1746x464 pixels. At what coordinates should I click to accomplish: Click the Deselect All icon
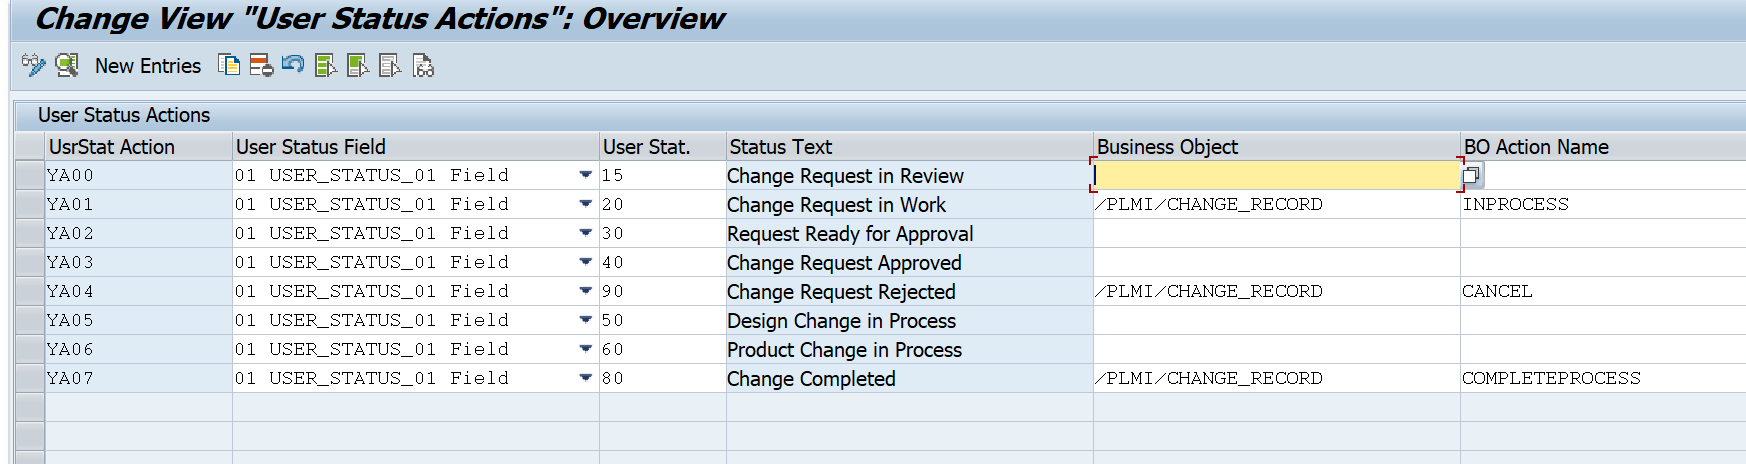[x=390, y=66]
